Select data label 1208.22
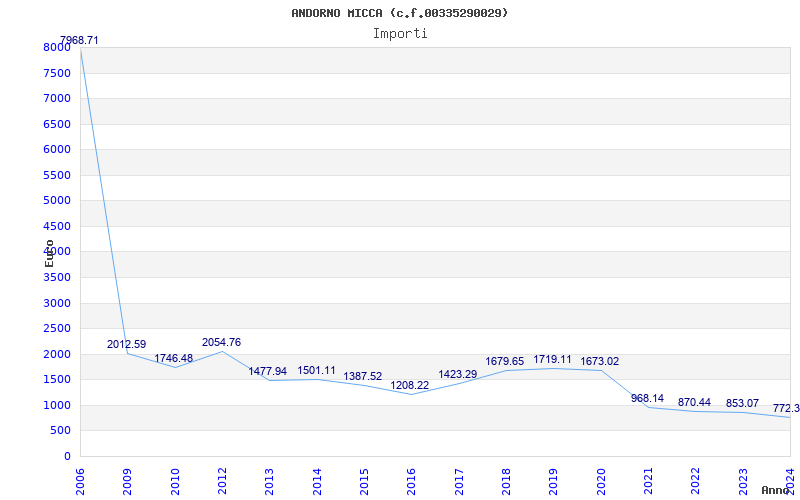Screen dimensions: 800x500 click(x=410, y=385)
